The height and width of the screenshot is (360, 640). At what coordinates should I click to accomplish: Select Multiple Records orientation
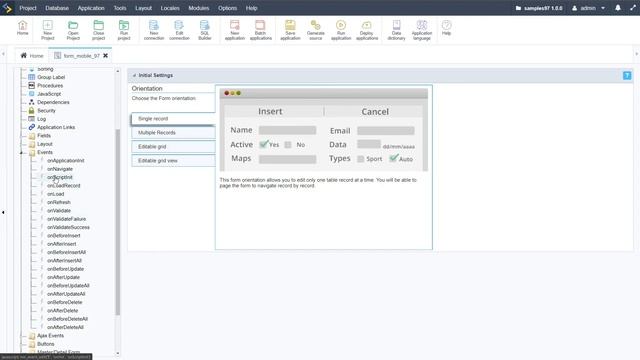tap(173, 133)
